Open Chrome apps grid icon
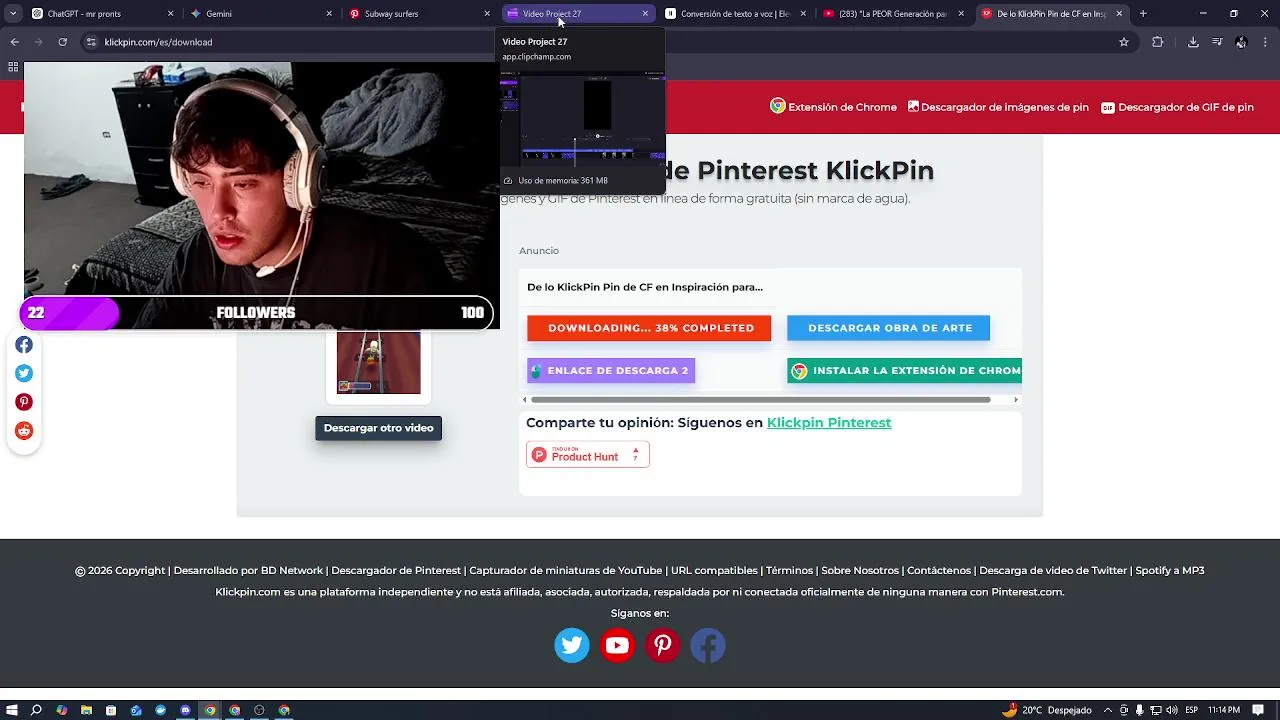Viewport: 1280px width, 720px height. tap(13, 67)
